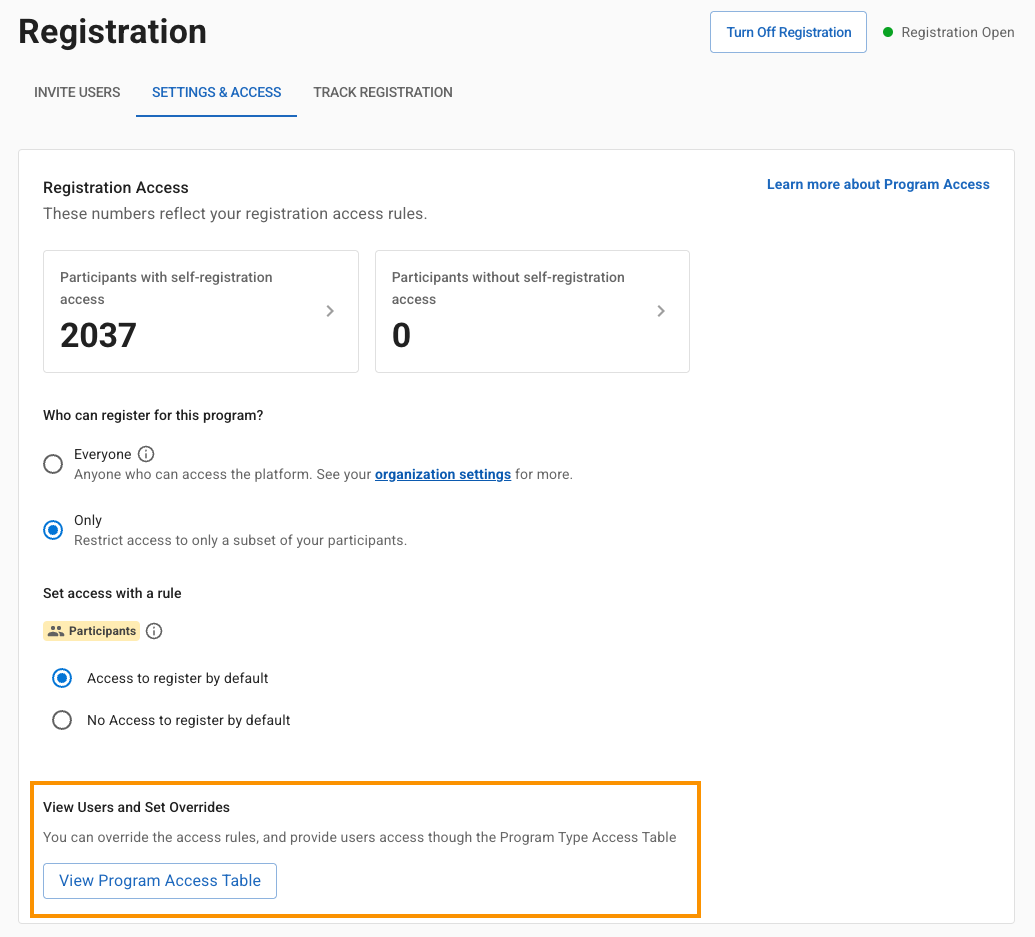The height and width of the screenshot is (937, 1035).
Task: Click the 2037 participants count
Action: coord(98,336)
